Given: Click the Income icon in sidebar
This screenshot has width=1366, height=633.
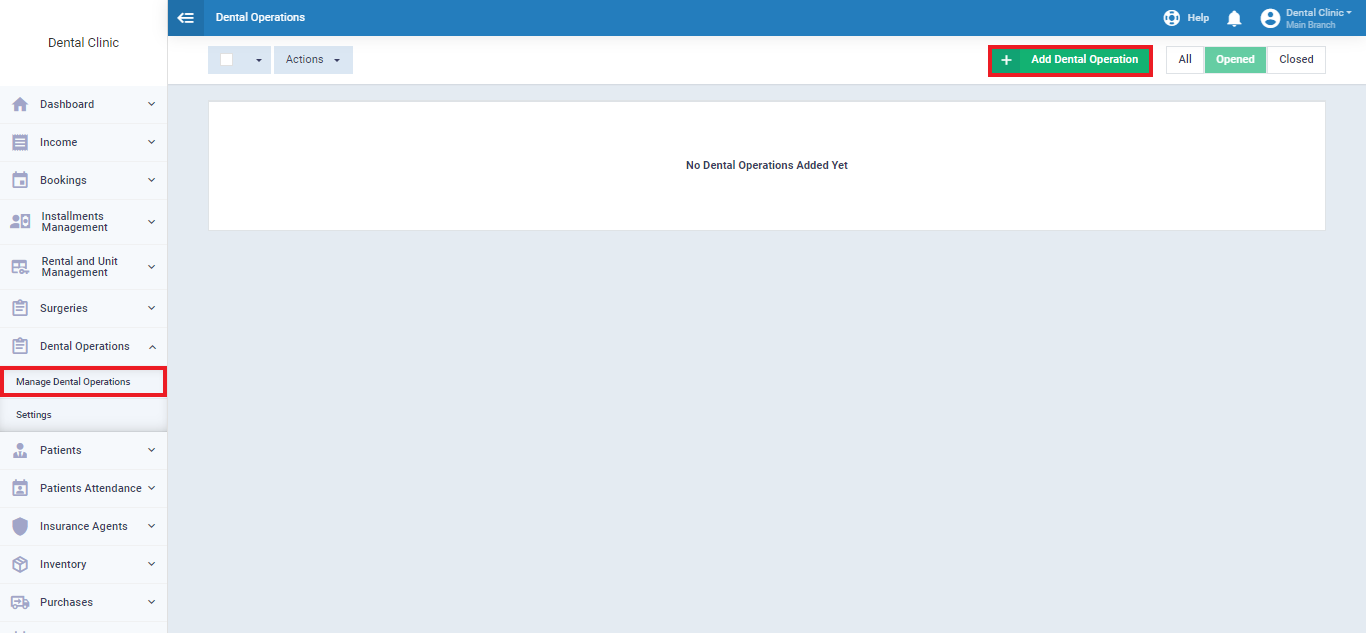Looking at the screenshot, I should pyautogui.click(x=20, y=142).
